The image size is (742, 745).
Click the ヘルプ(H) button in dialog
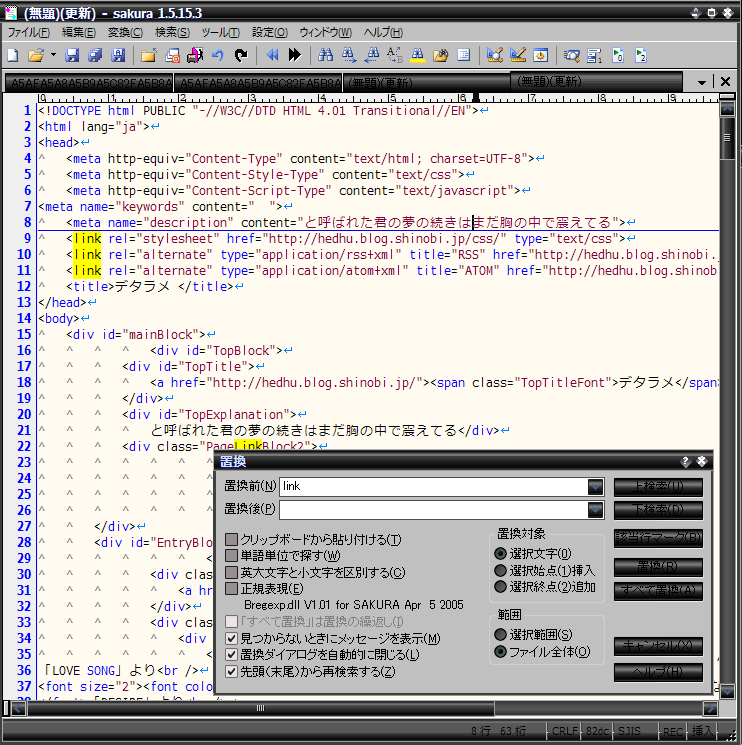click(x=658, y=672)
